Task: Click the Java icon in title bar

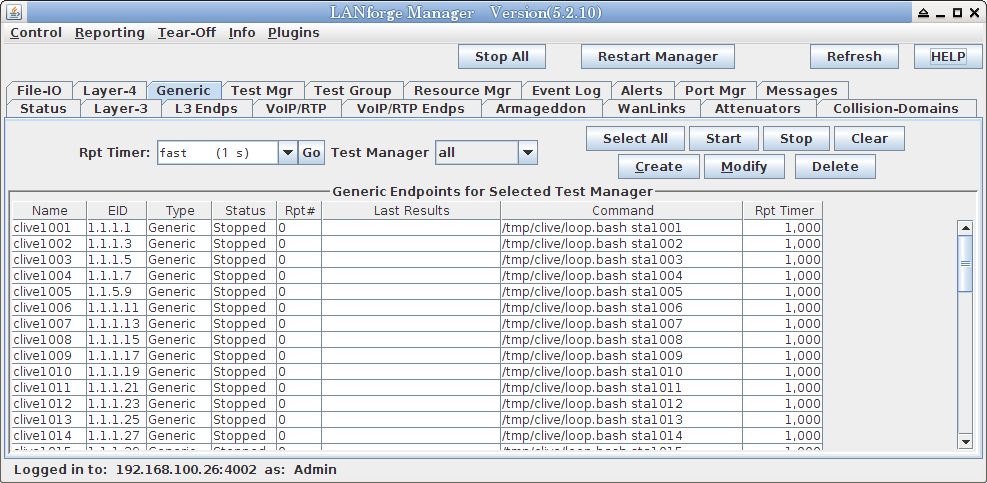Action: point(14,13)
